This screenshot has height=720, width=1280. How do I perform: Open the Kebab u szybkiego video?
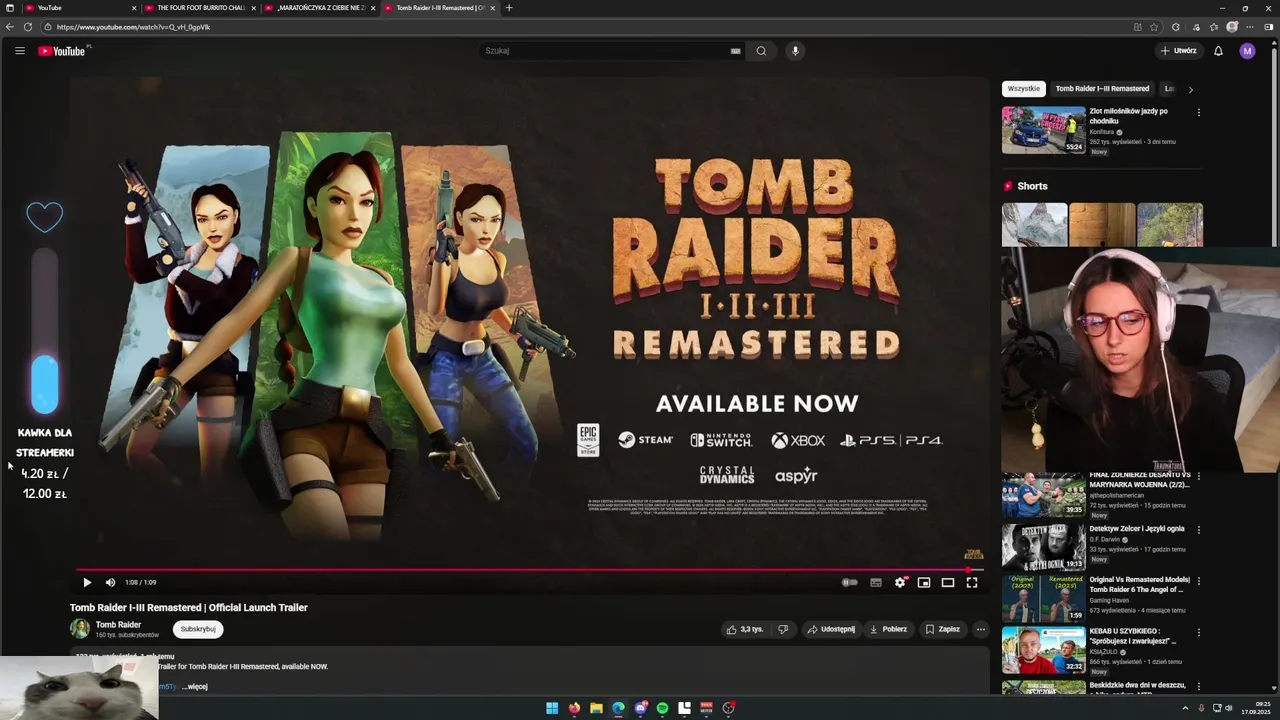1043,650
